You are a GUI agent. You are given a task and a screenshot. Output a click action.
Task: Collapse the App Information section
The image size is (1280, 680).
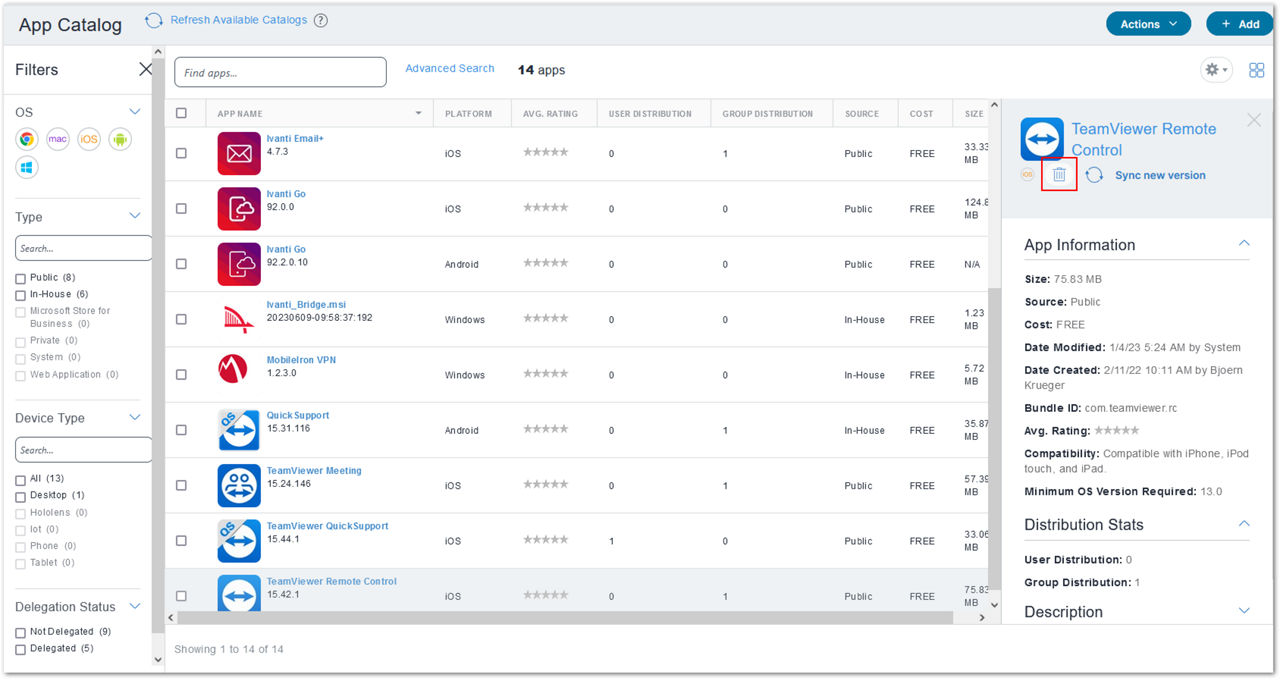(1244, 244)
